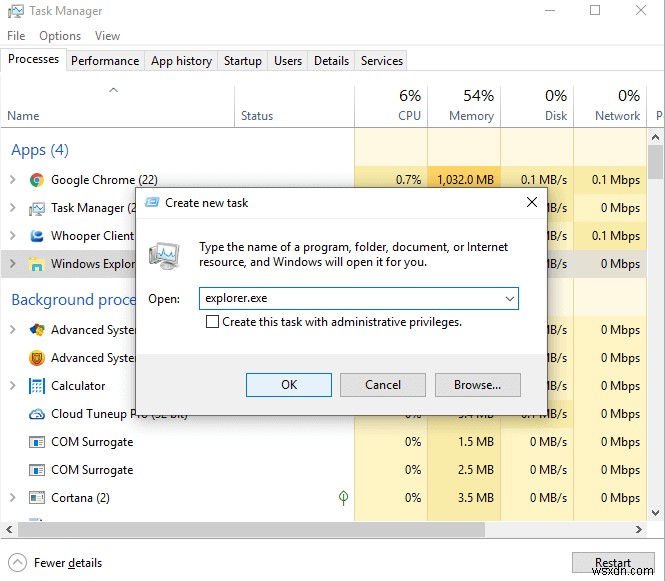Click the Task Manager row icon
The image size is (665, 581).
click(x=36, y=208)
